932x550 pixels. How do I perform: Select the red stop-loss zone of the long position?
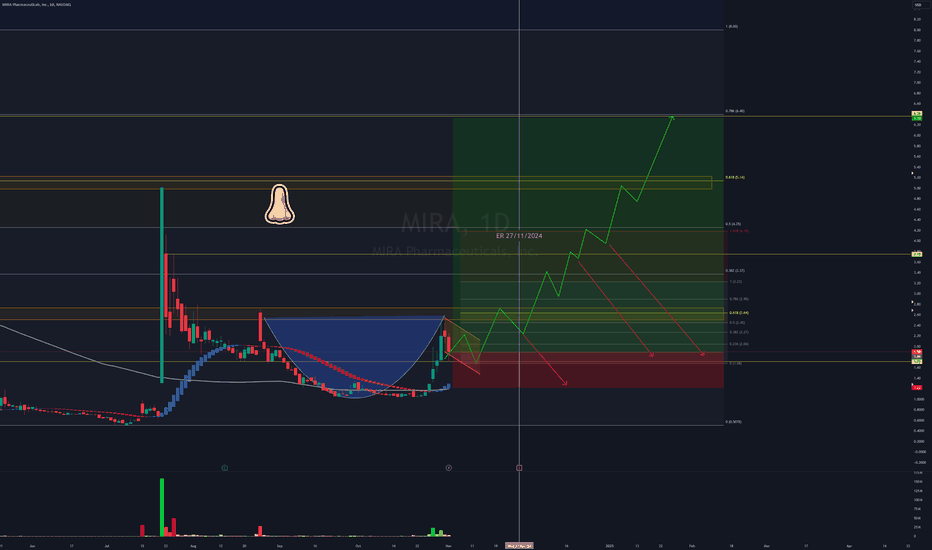tap(588, 370)
